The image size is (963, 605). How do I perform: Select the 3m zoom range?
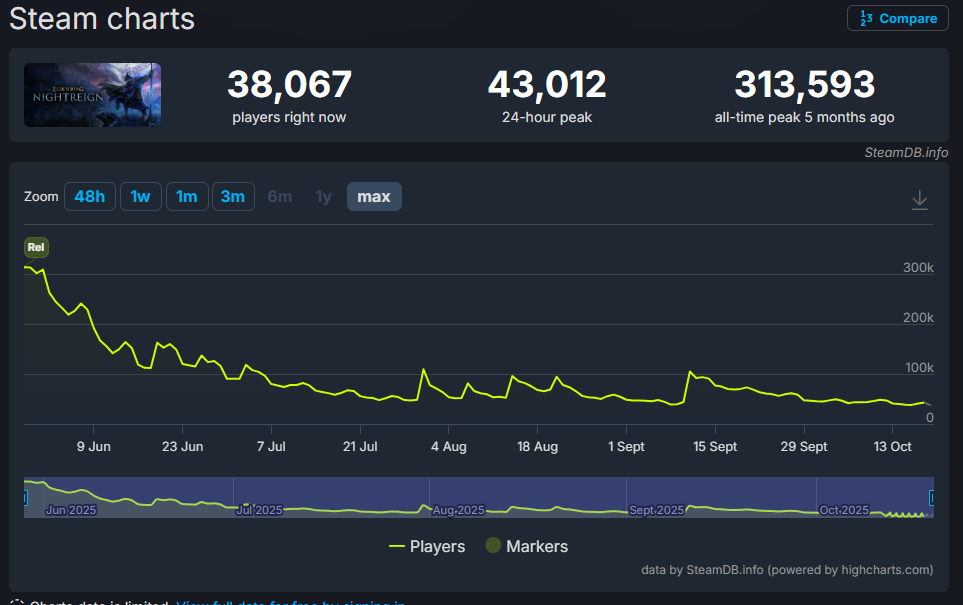233,197
